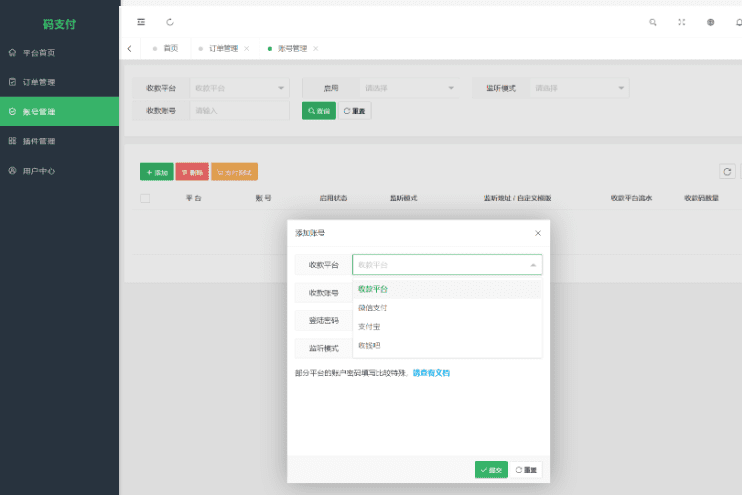Switch to the 首页 tab
The image size is (742, 495).
[166, 49]
